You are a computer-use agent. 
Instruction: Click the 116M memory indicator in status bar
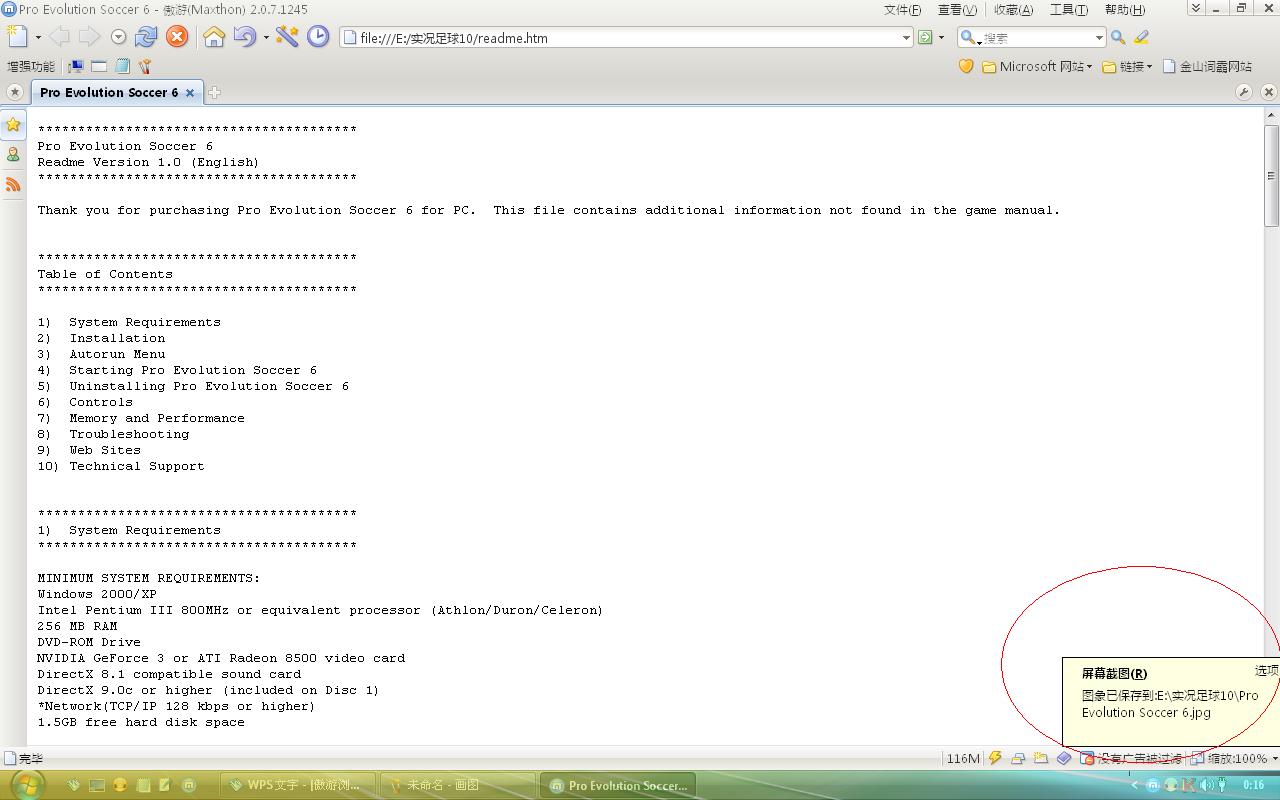(963, 759)
